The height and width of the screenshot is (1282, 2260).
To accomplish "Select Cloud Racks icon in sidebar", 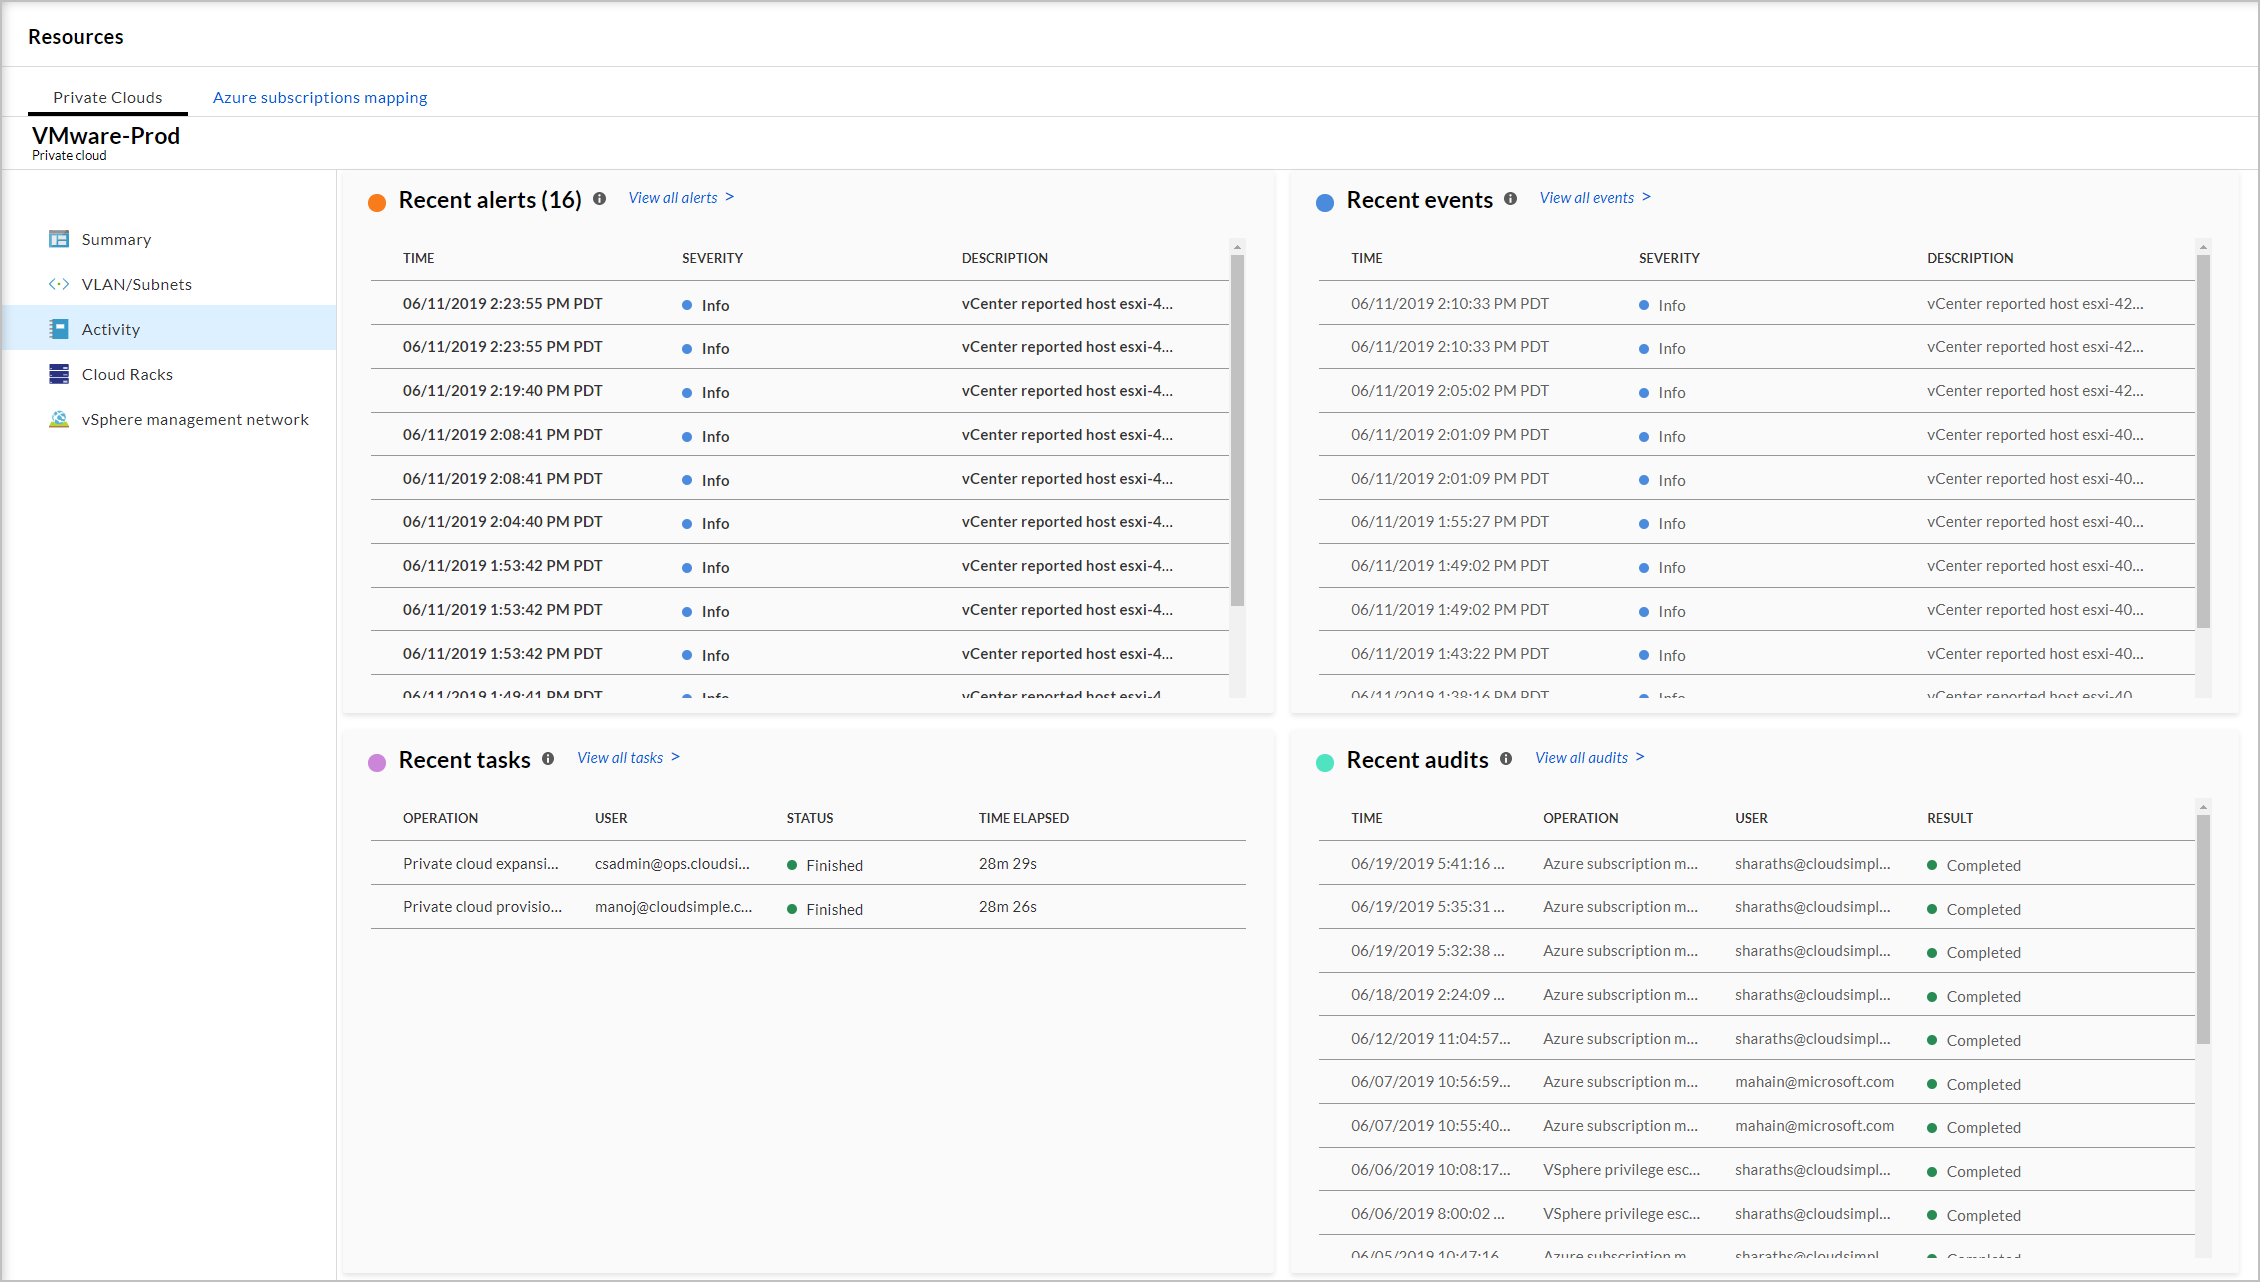I will 59,374.
